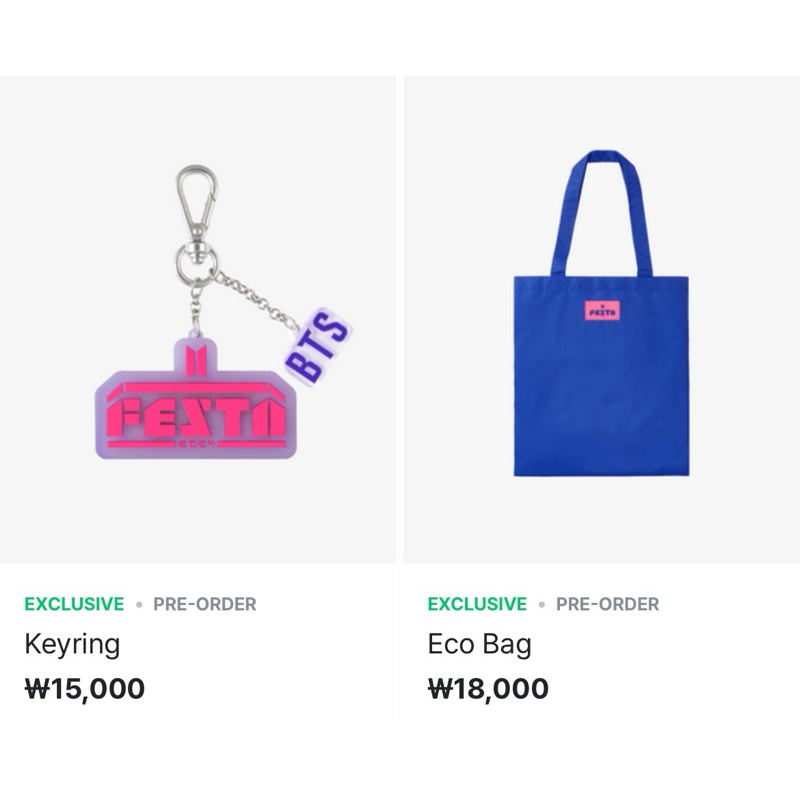The image size is (800, 800).
Task: Select the Keyring product title
Action: click(72, 644)
